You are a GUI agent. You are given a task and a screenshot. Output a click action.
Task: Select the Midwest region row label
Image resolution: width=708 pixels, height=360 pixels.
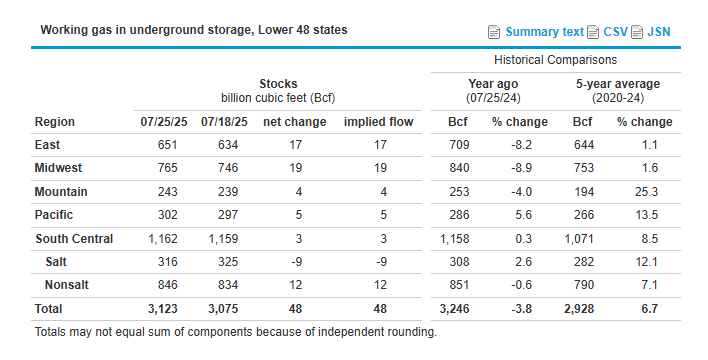click(x=58, y=168)
